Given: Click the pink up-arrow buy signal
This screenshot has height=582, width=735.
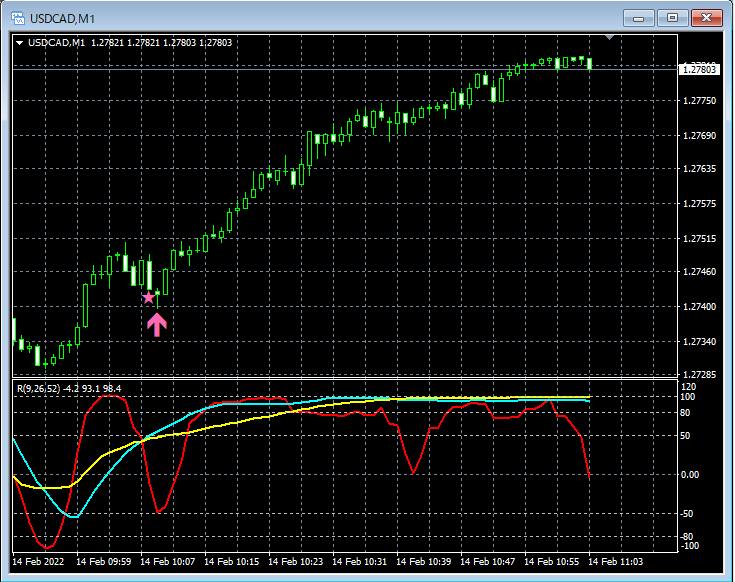Looking at the screenshot, I should click(x=157, y=325).
